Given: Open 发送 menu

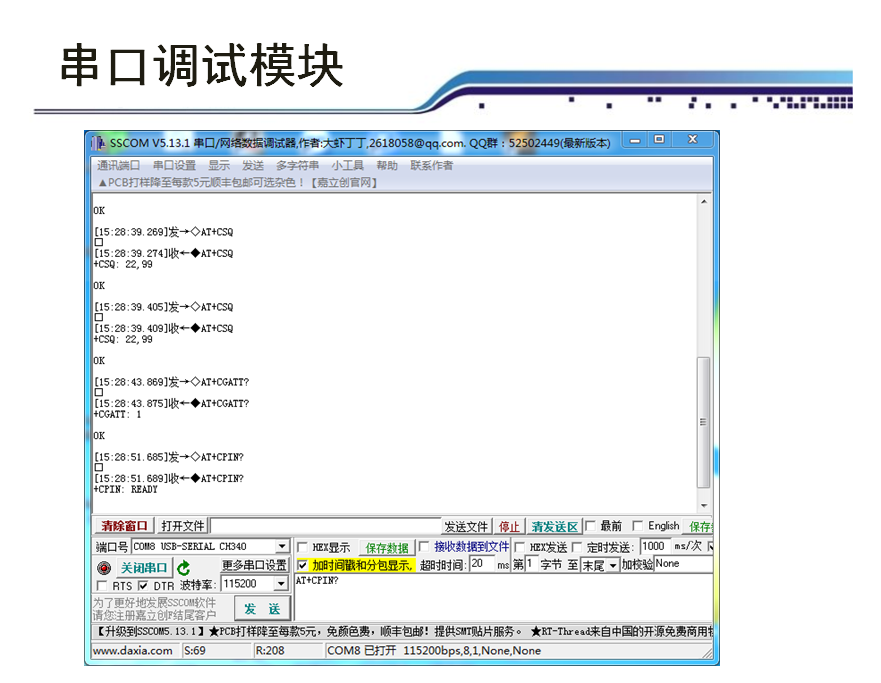Looking at the screenshot, I should point(253,165).
